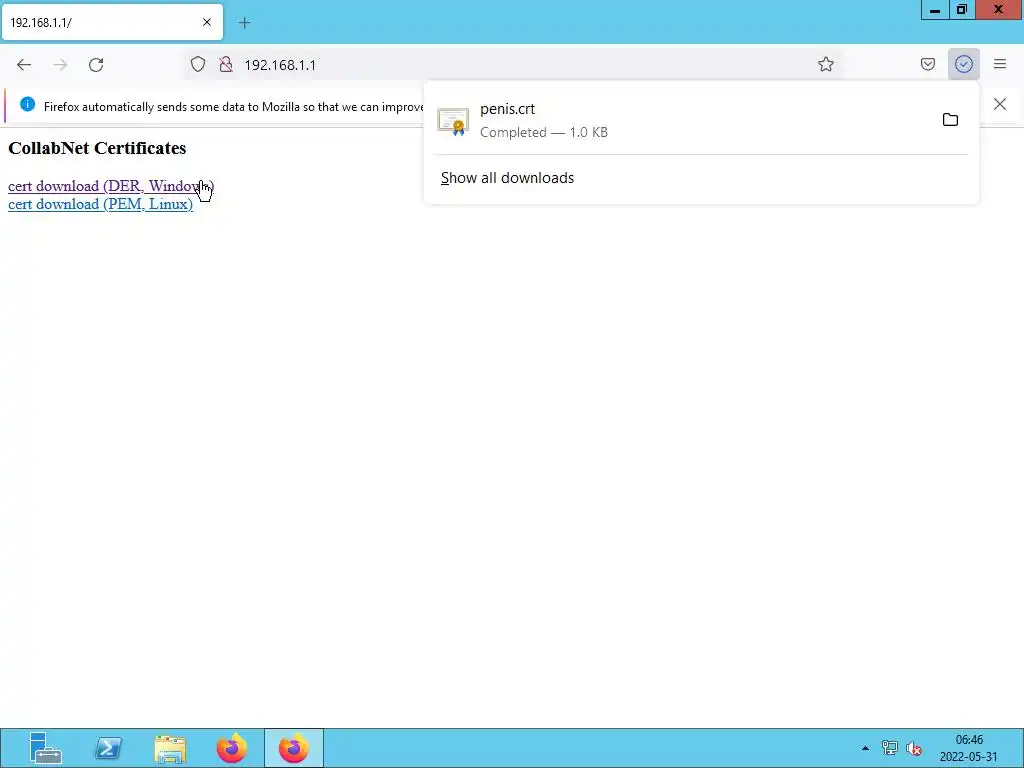The image size is (1024, 768).
Task: Switch to the first Firefox taskbar window
Action: point(232,748)
